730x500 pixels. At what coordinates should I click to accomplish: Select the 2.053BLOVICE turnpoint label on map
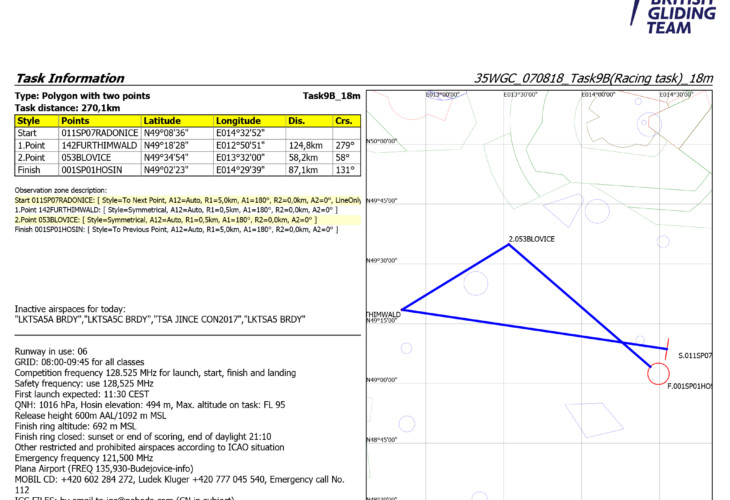[x=530, y=240]
